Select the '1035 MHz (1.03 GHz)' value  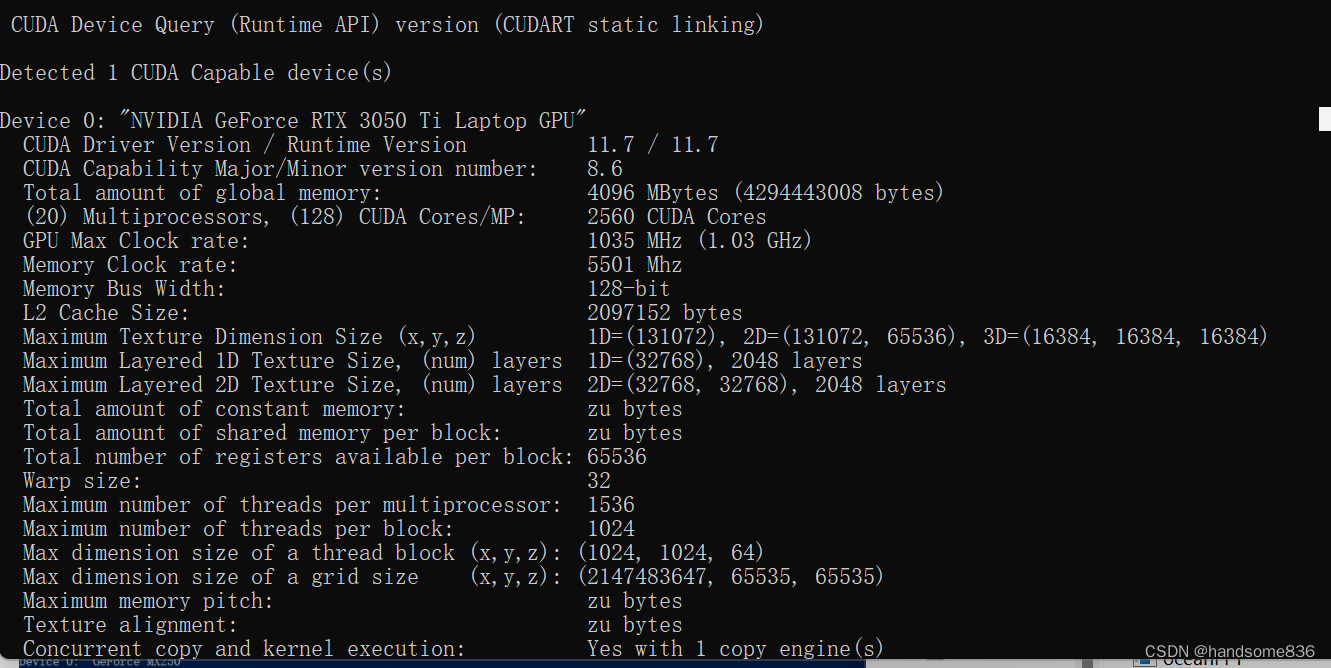tap(700, 241)
